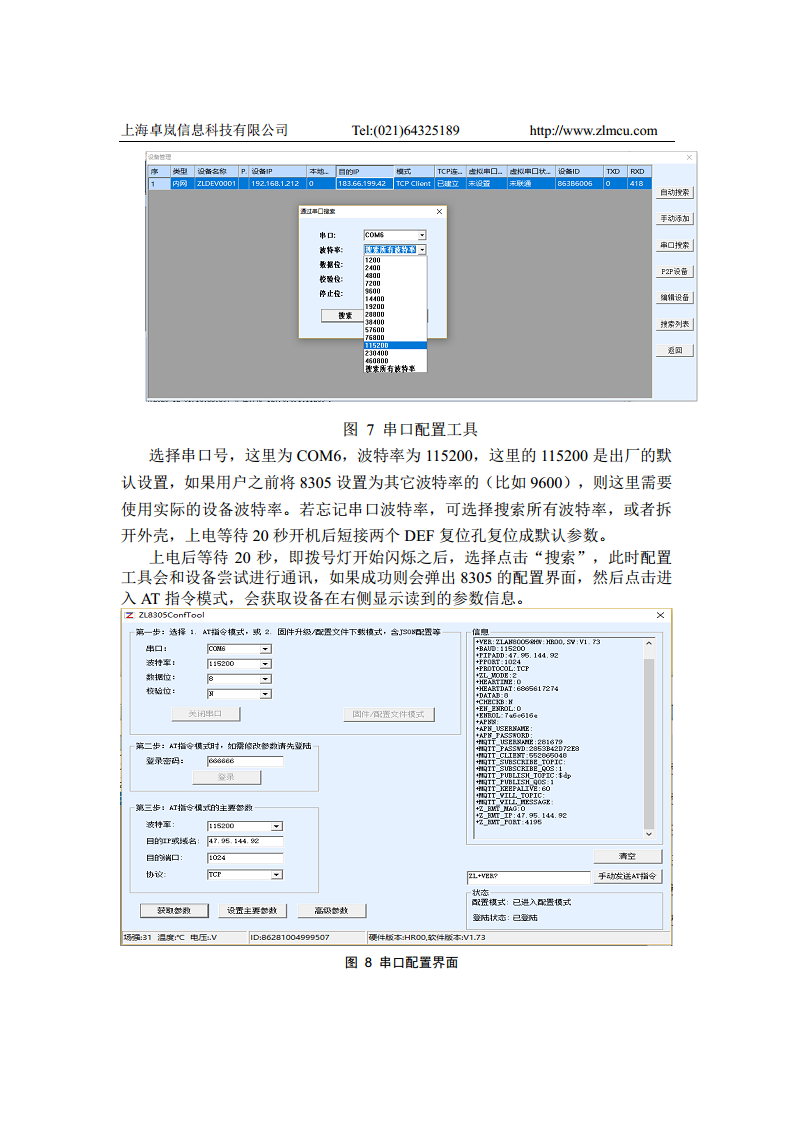Click the 获取参数 button
The width and height of the screenshot is (793, 1122).
click(x=174, y=911)
